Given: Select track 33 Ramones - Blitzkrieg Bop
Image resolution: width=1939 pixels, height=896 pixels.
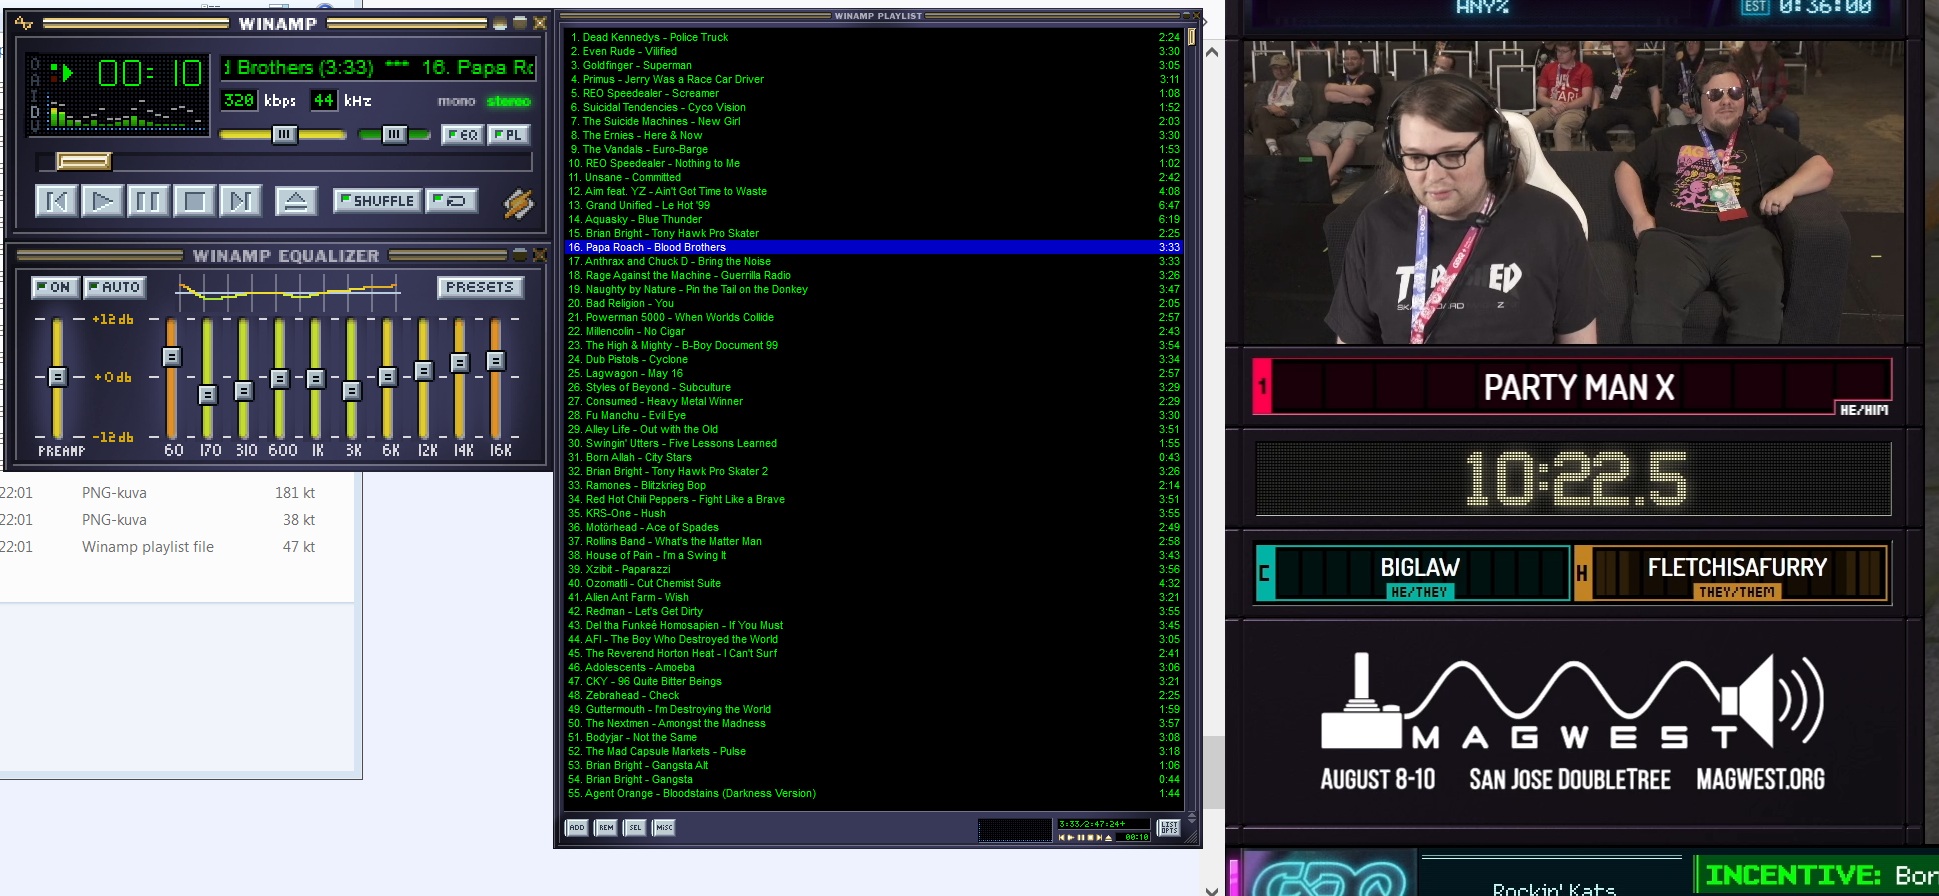Looking at the screenshot, I should pos(874,485).
